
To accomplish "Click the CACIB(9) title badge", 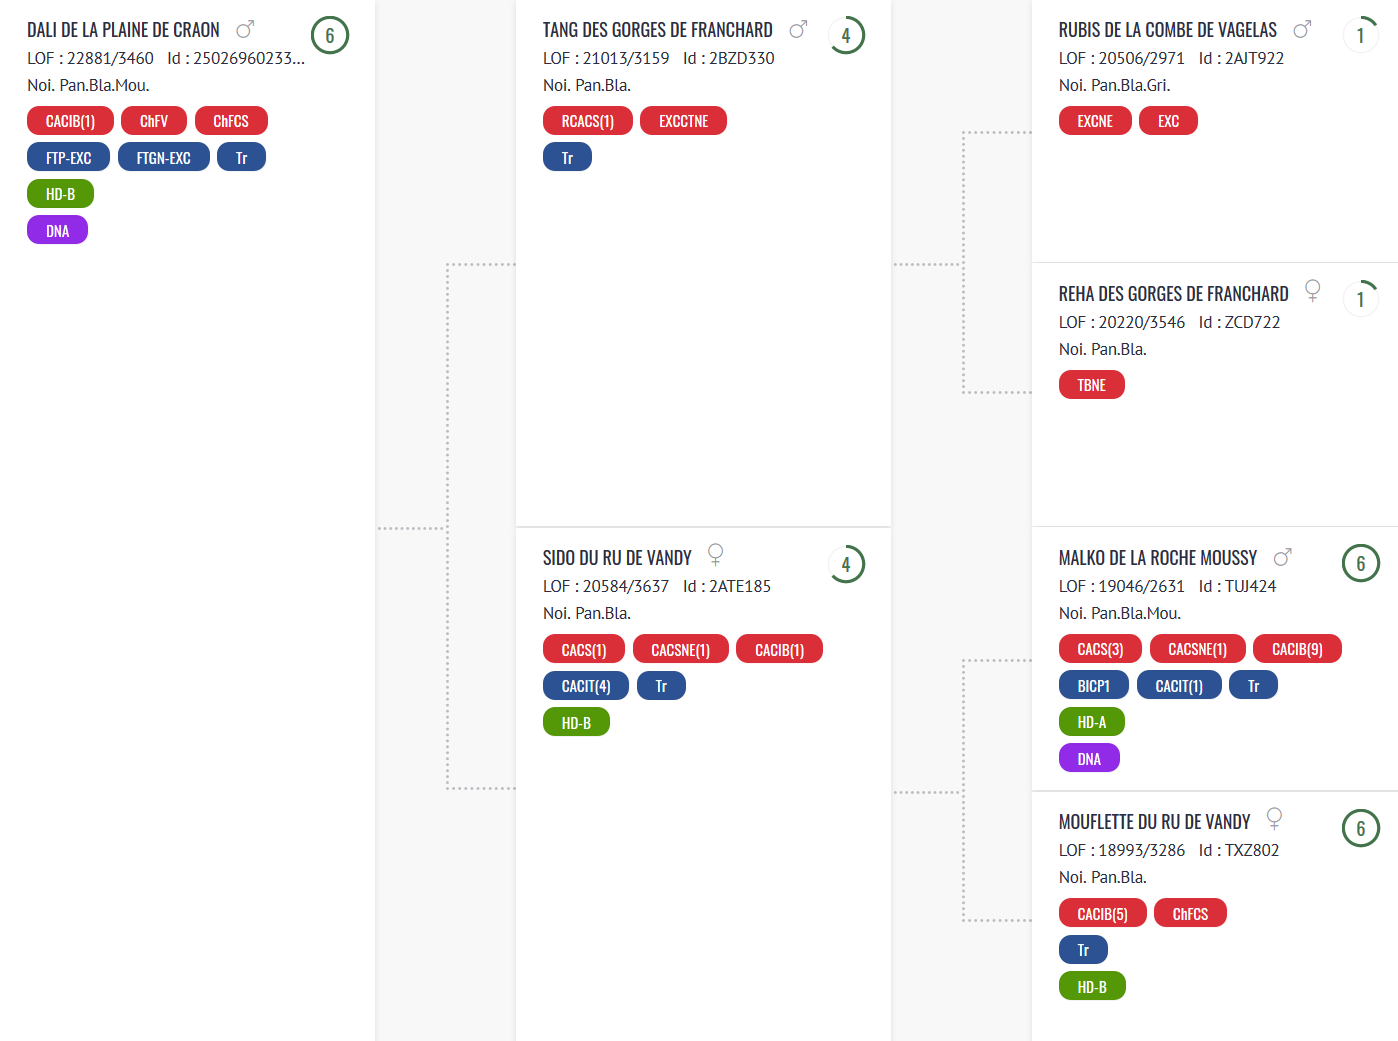I will (x=1297, y=649).
